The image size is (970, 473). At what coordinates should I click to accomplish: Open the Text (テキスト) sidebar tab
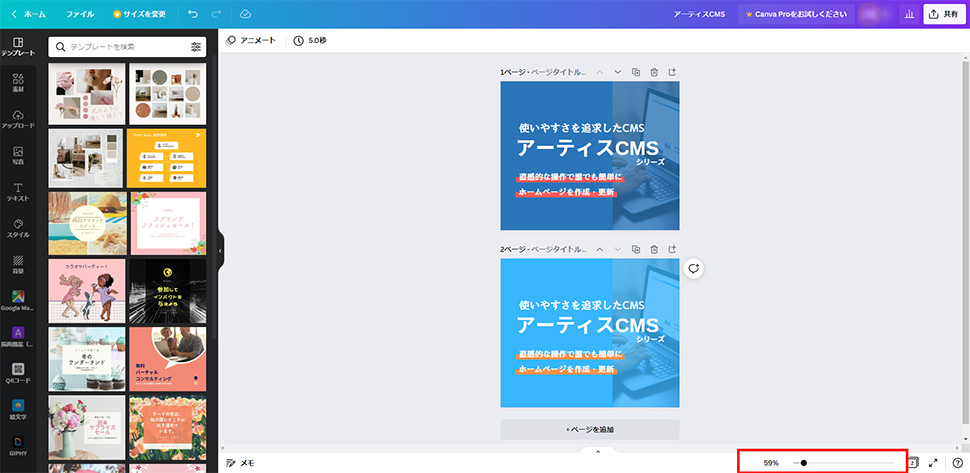click(18, 192)
